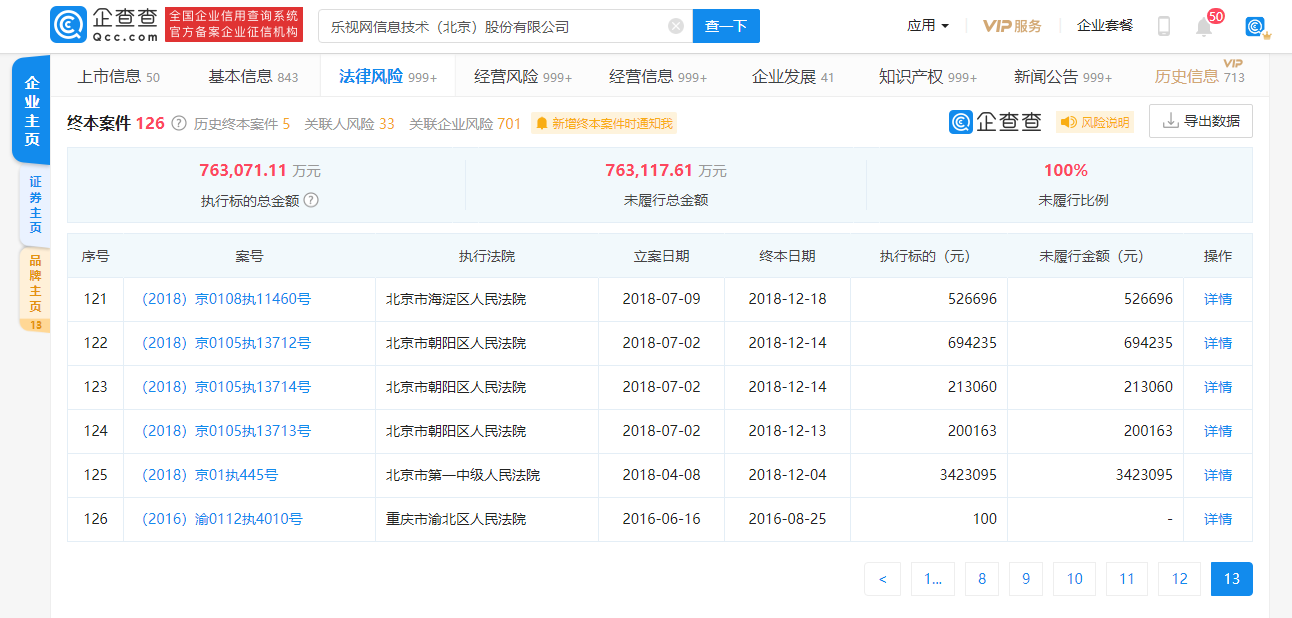Open notifications via the bell icon showing 50

tap(1204, 25)
